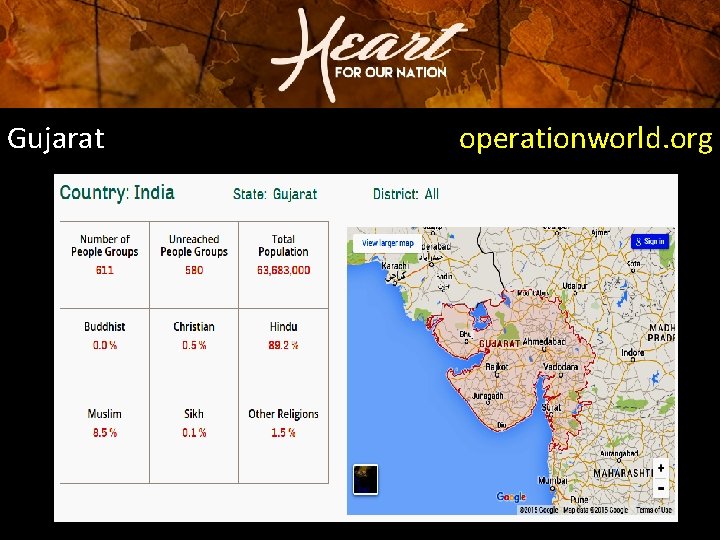
Task: Select the District: All label
Action: tap(405, 194)
